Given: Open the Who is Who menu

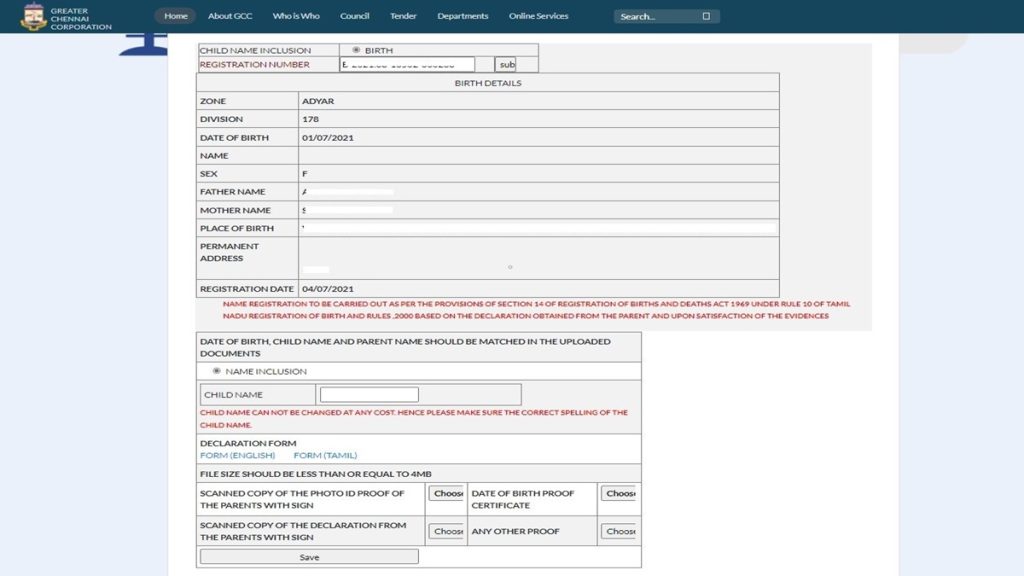Looking at the screenshot, I should (296, 16).
